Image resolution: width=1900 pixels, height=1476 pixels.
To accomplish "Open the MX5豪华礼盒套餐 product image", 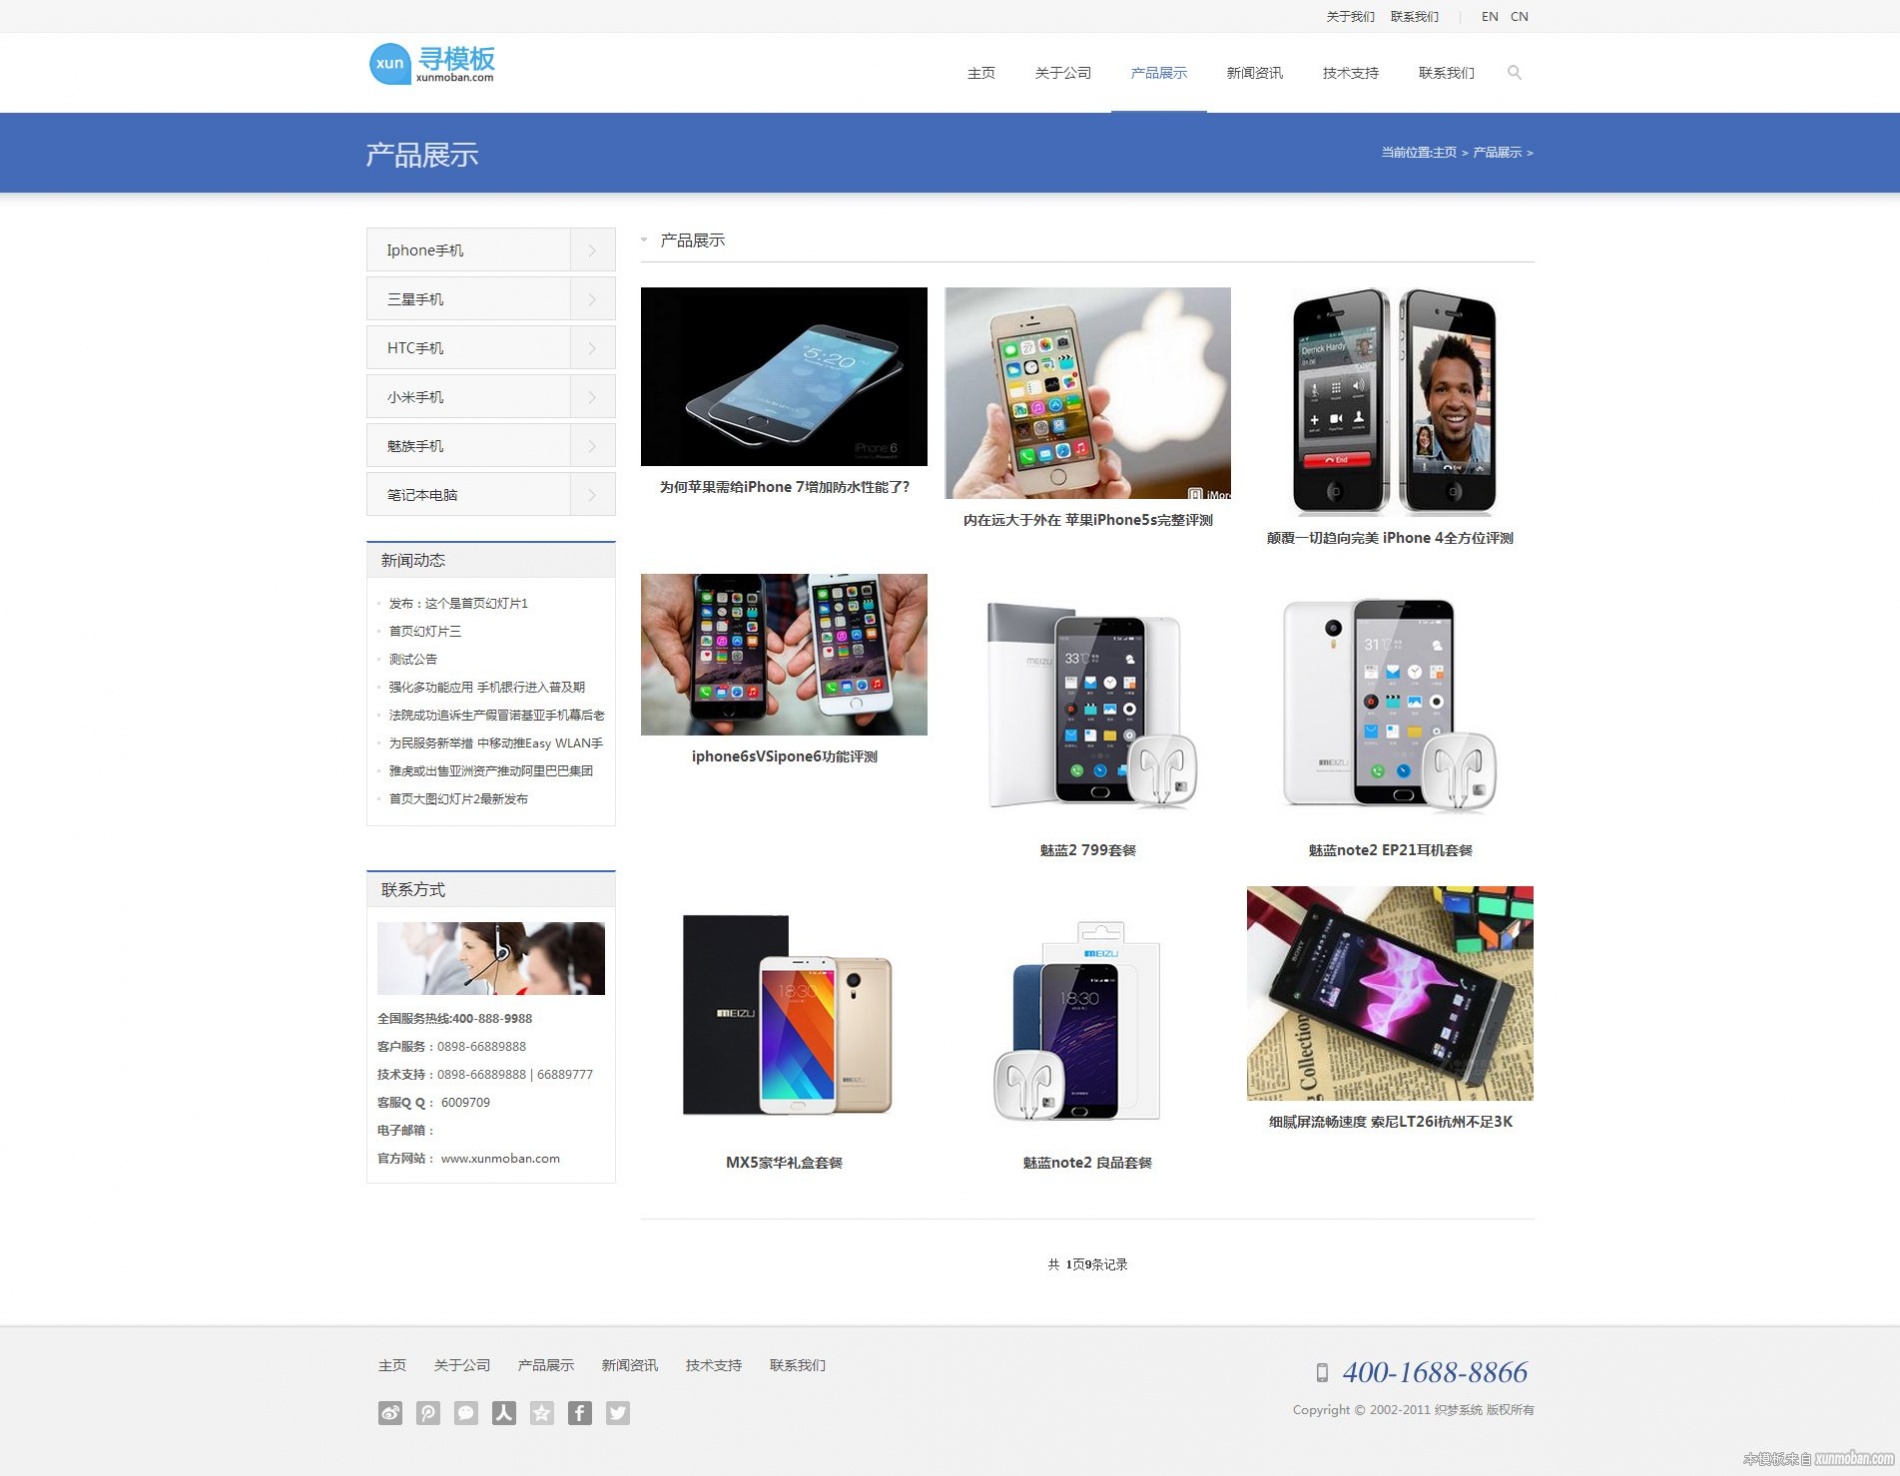I will 784,1014.
